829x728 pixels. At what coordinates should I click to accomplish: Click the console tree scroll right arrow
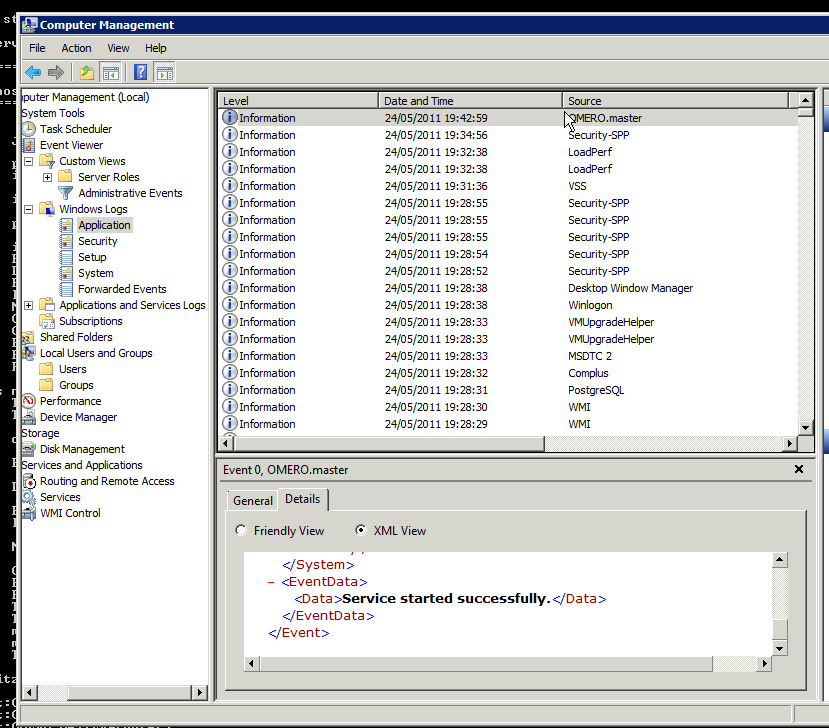pyautogui.click(x=199, y=692)
